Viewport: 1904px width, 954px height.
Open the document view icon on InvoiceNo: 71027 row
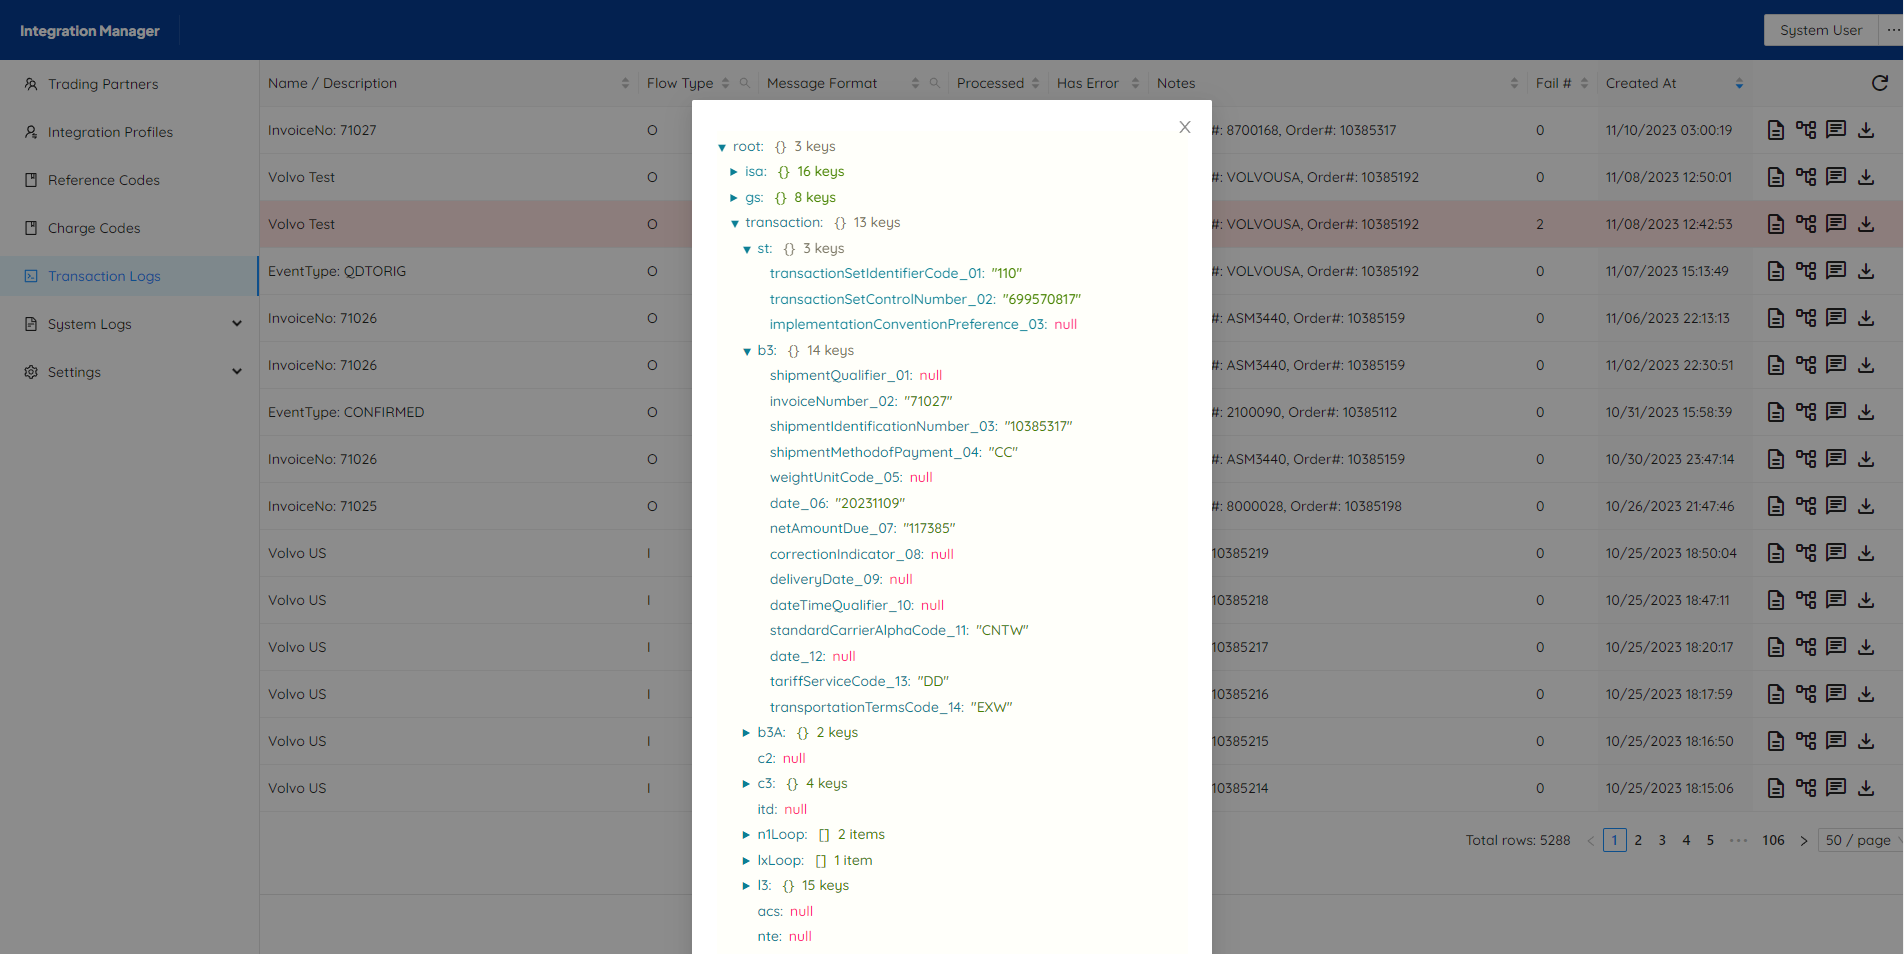(1776, 130)
